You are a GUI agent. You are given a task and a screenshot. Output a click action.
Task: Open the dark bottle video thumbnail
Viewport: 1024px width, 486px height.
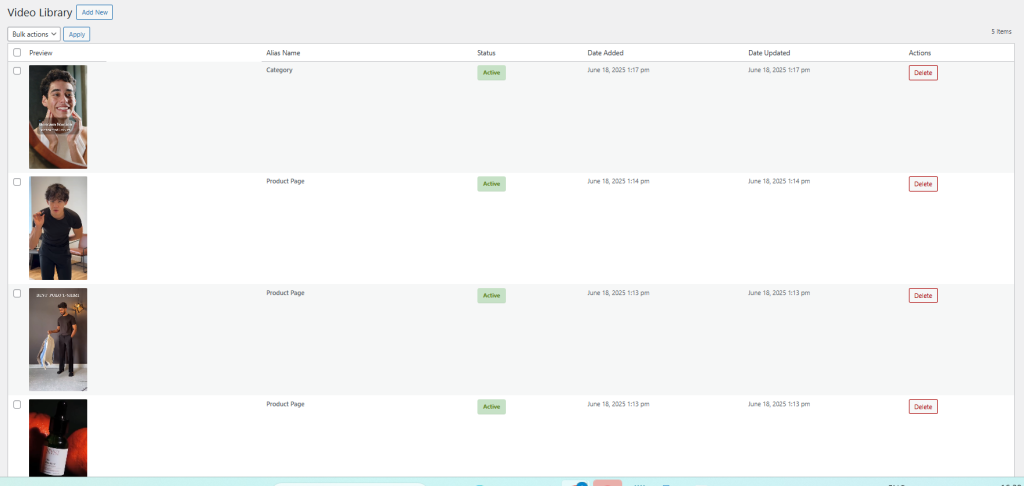(58, 438)
